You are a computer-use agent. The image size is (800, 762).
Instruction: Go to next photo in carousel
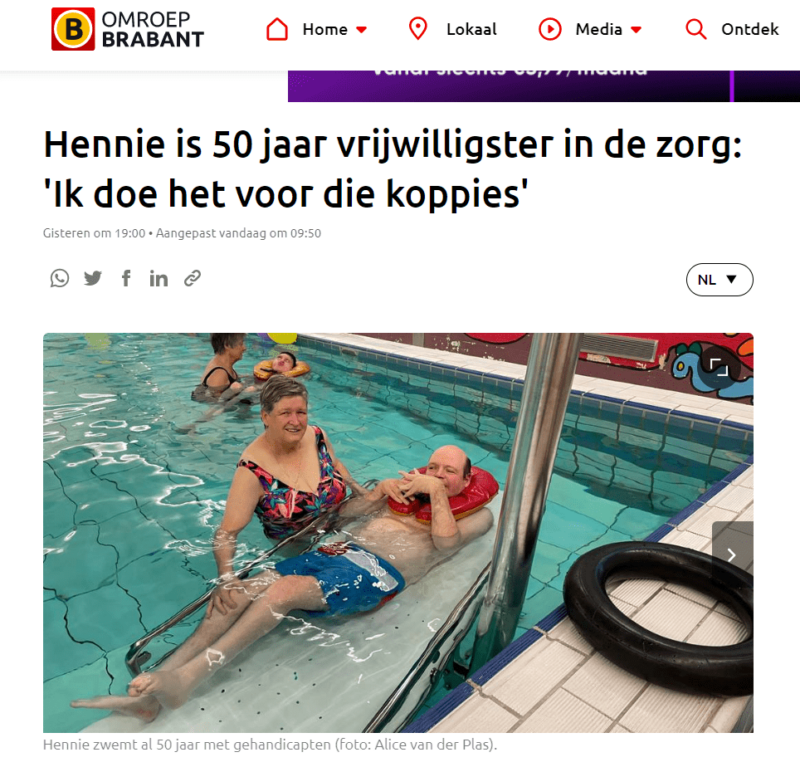[x=732, y=554]
